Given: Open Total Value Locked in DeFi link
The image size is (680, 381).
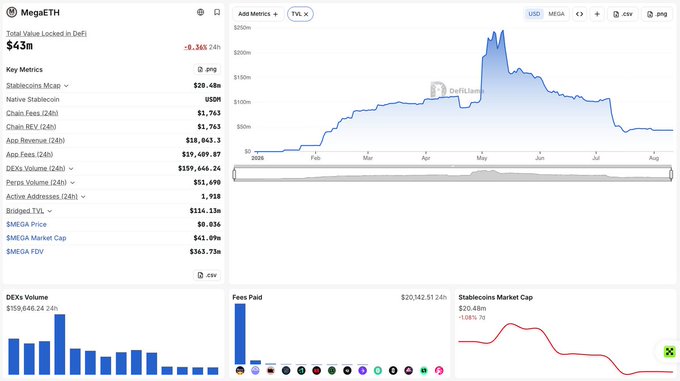Looking at the screenshot, I should click(x=46, y=33).
